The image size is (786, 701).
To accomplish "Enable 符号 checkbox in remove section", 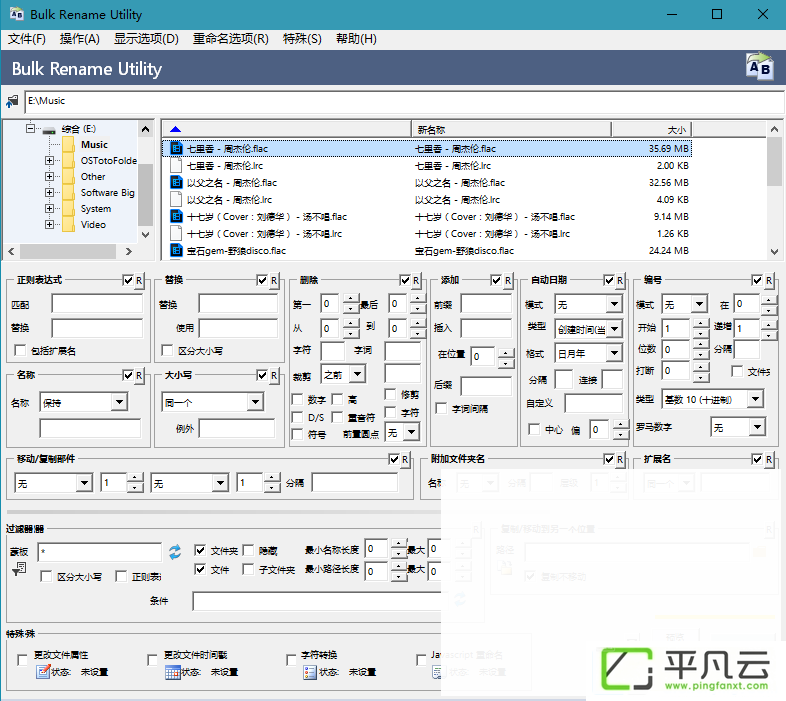I will (x=297, y=434).
